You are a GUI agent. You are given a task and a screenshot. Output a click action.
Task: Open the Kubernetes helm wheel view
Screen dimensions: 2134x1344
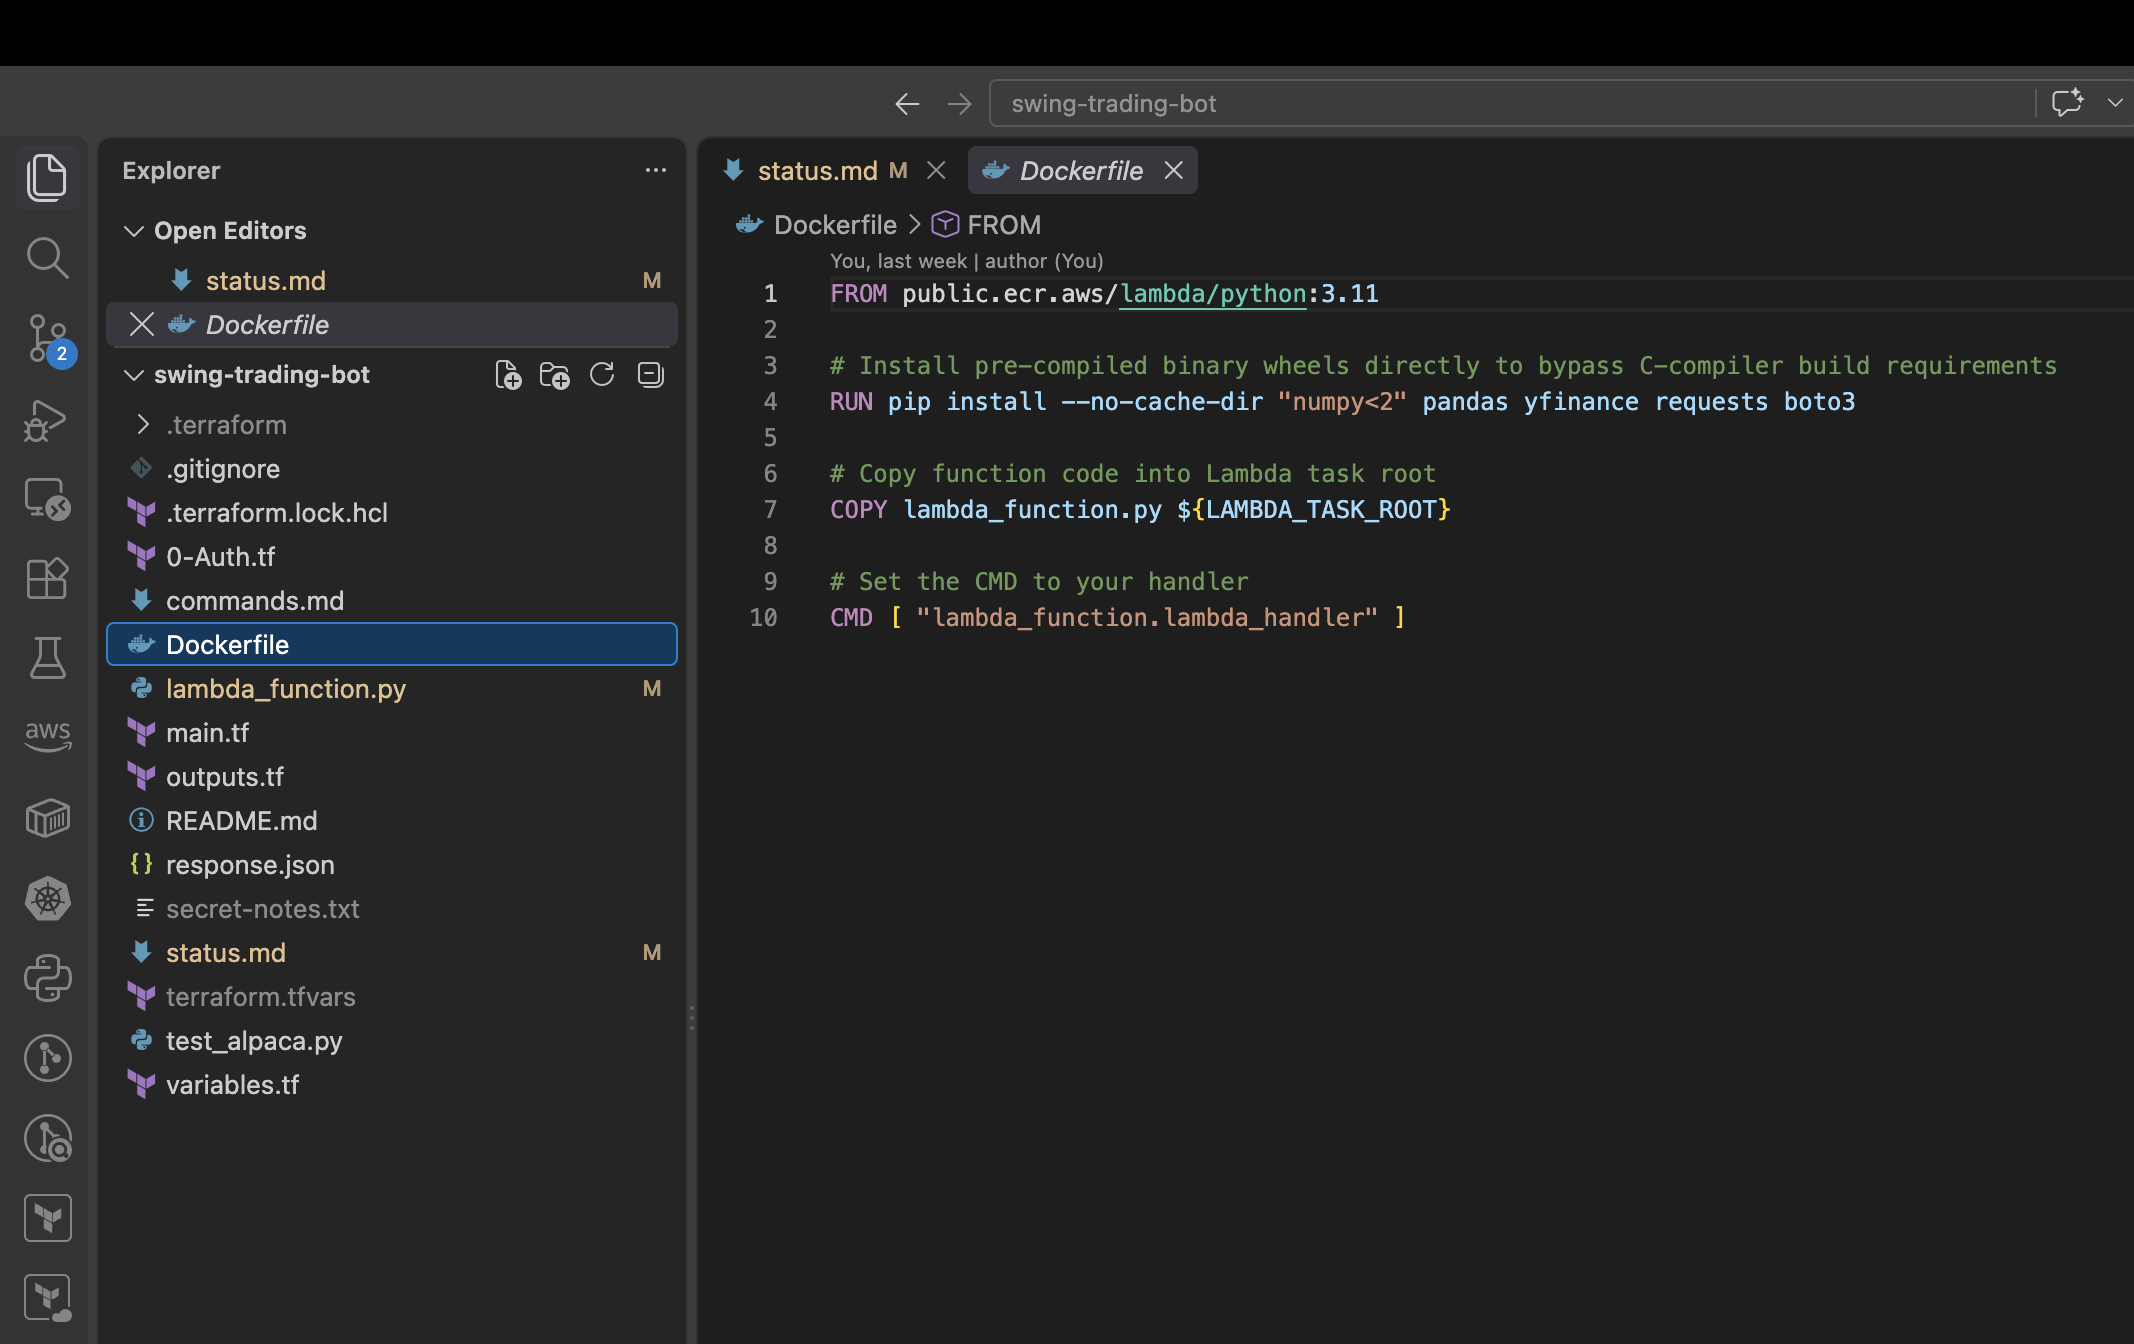tap(47, 898)
